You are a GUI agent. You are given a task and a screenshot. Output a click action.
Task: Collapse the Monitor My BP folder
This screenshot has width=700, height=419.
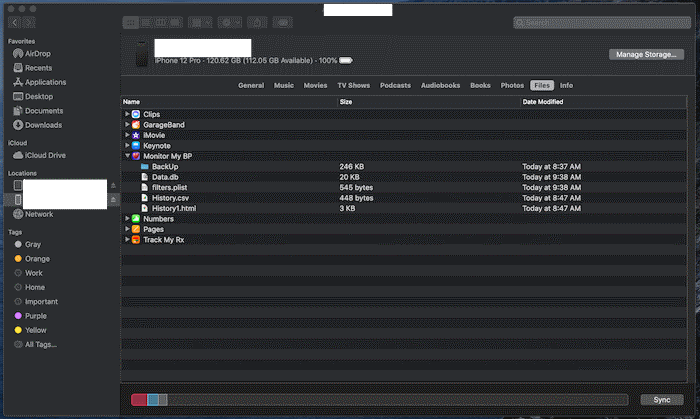point(127,156)
